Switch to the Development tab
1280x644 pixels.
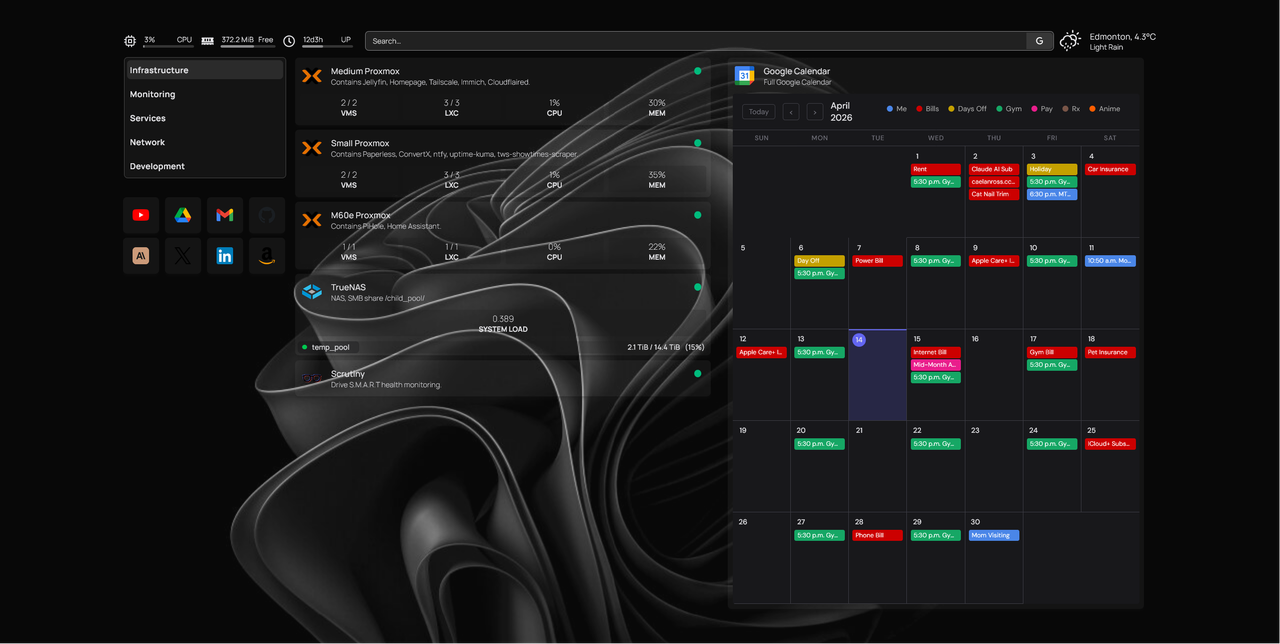coord(205,166)
